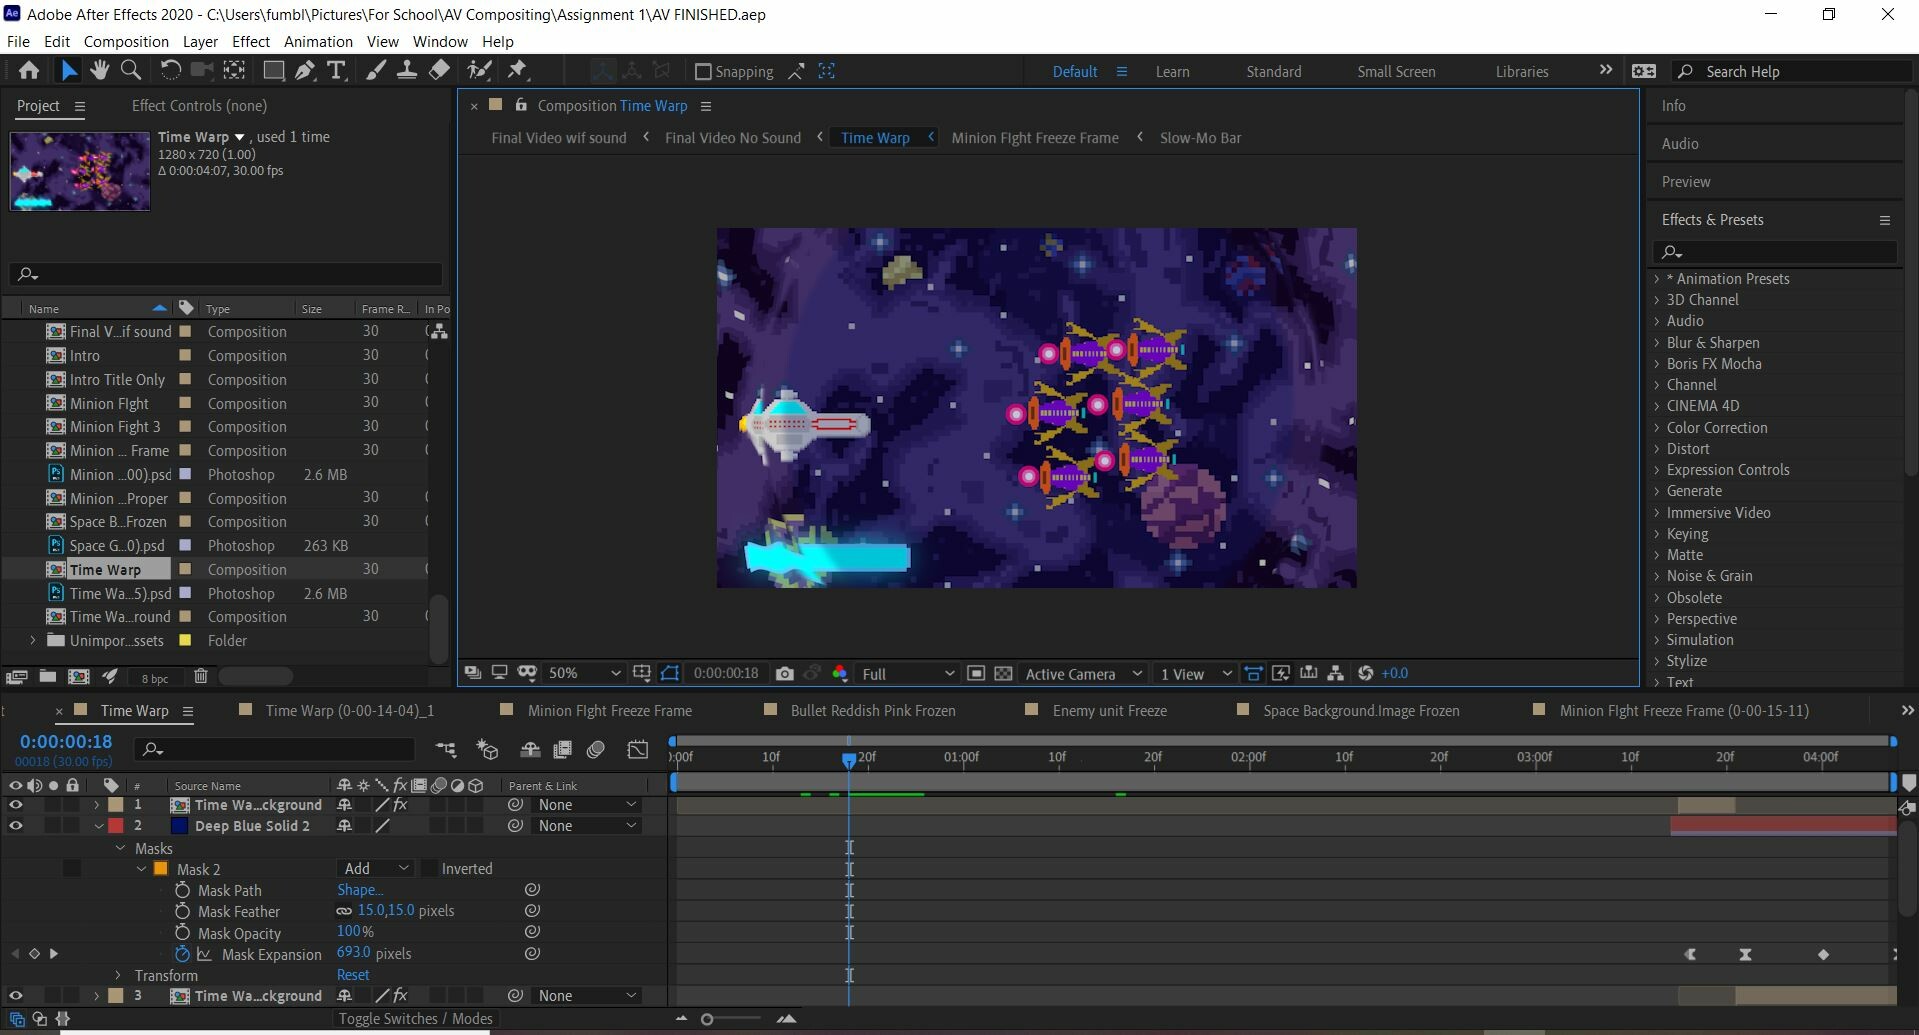Viewport: 1919px width, 1035px height.
Task: Click Toggle Switches / Modes button
Action: (415, 1018)
